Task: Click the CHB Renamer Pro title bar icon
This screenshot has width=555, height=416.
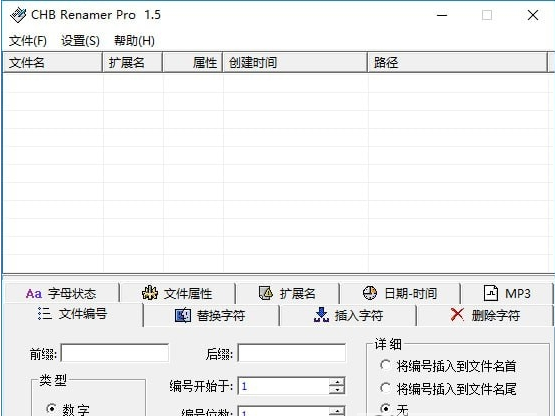Action: point(18,15)
